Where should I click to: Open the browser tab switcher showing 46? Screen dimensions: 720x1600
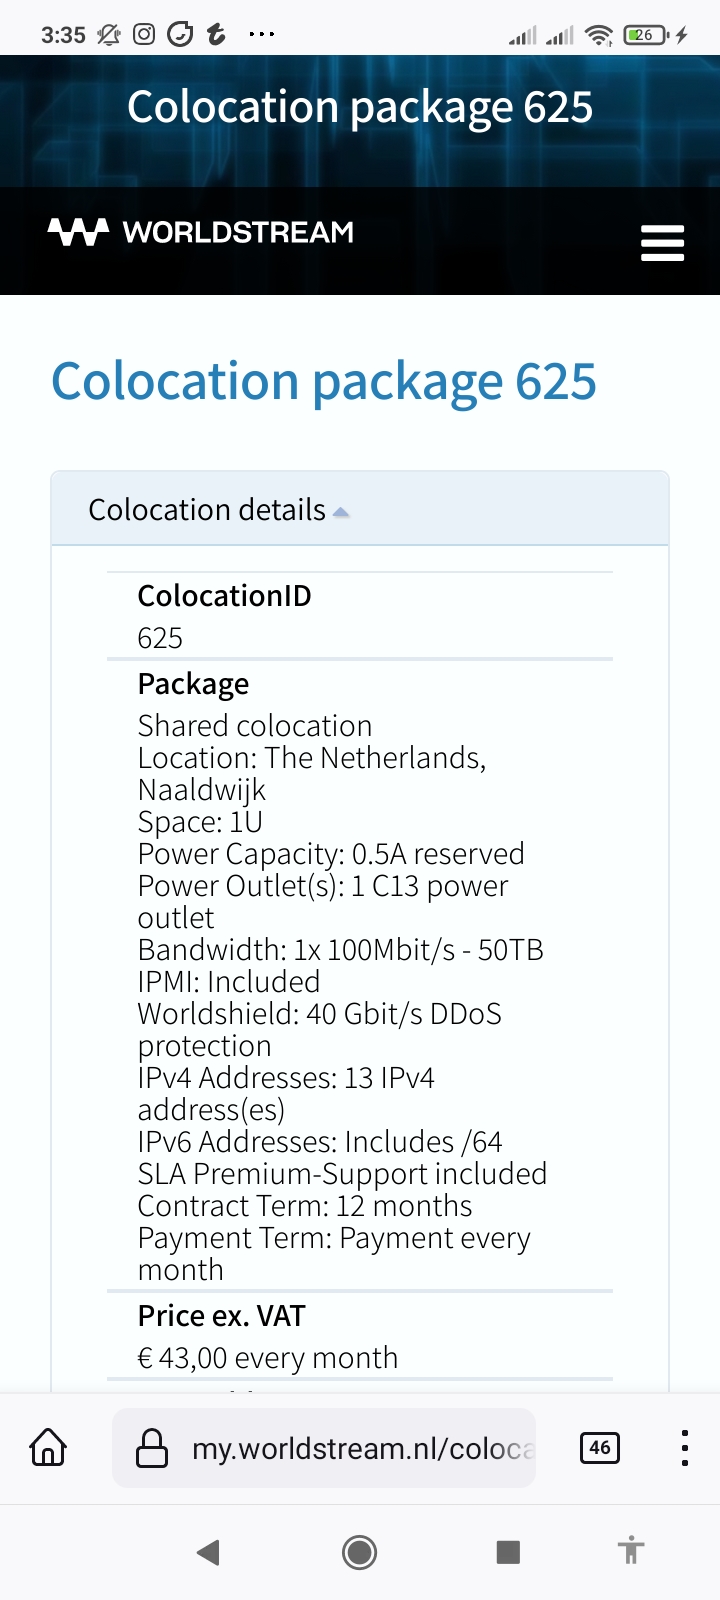600,1447
